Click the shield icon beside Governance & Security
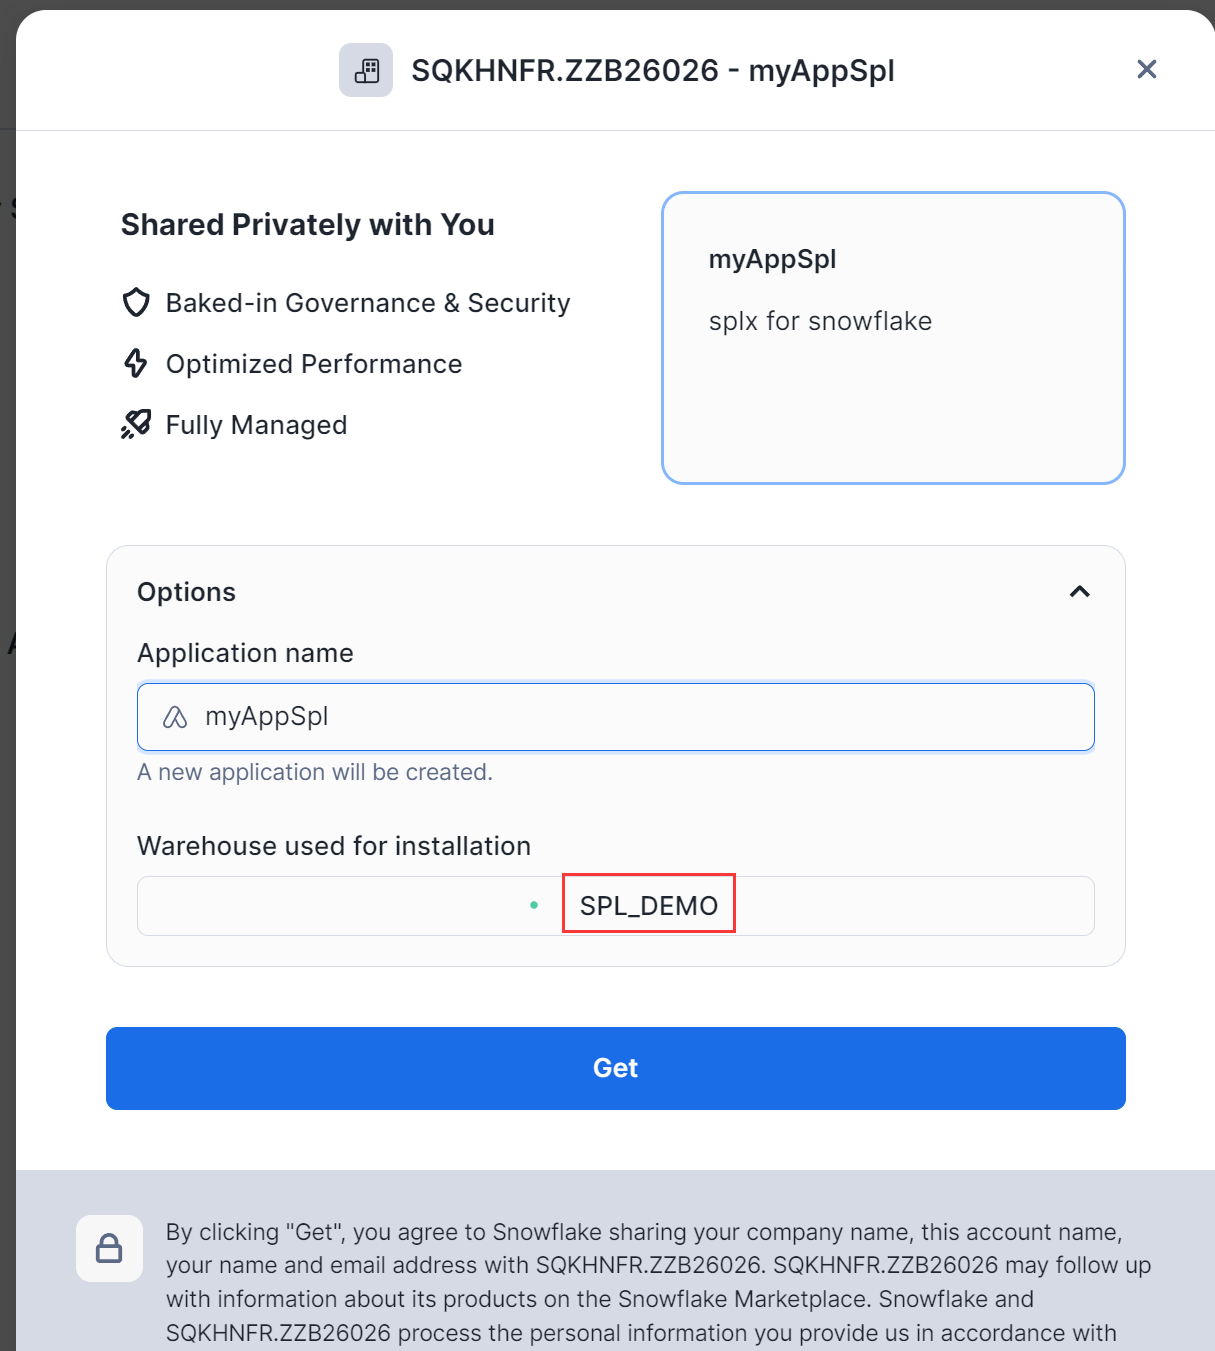 pos(136,302)
